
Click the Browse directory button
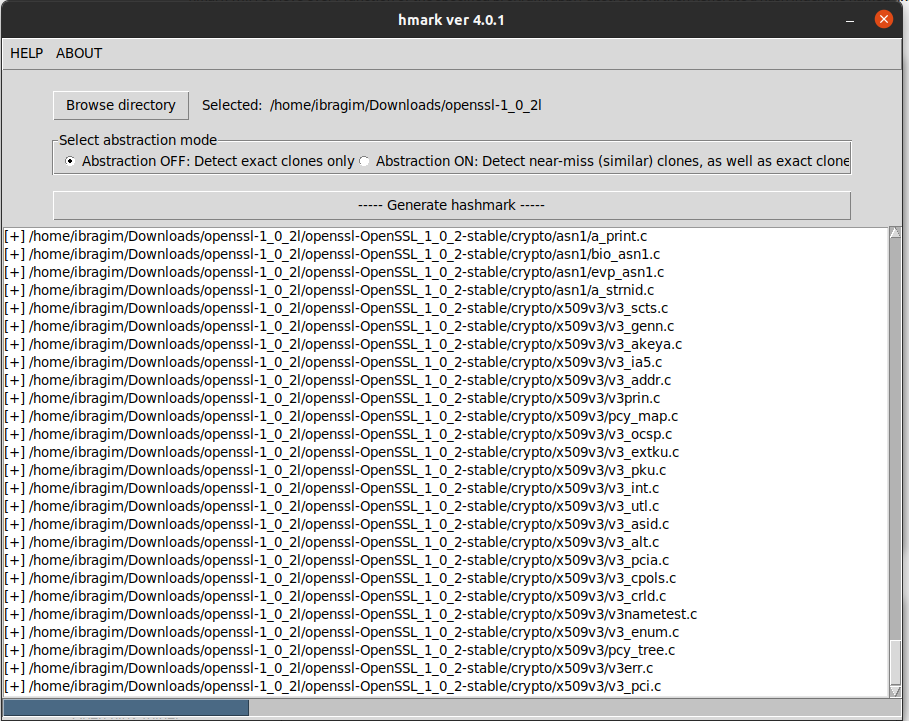click(x=120, y=105)
